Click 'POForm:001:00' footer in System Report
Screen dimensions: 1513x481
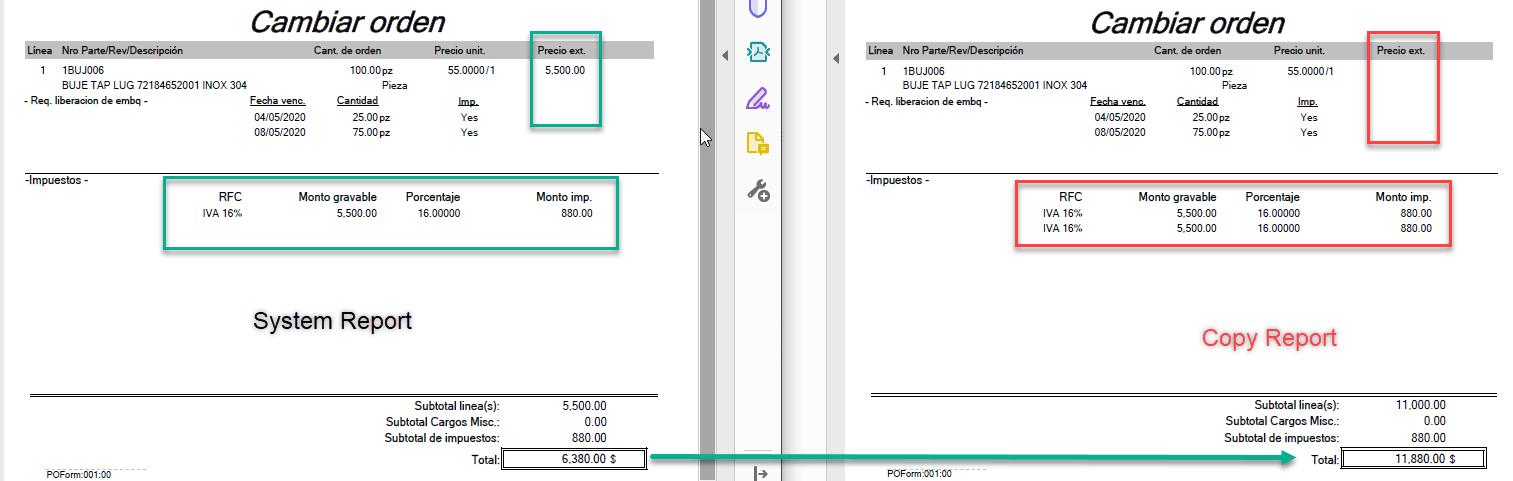tap(79, 474)
